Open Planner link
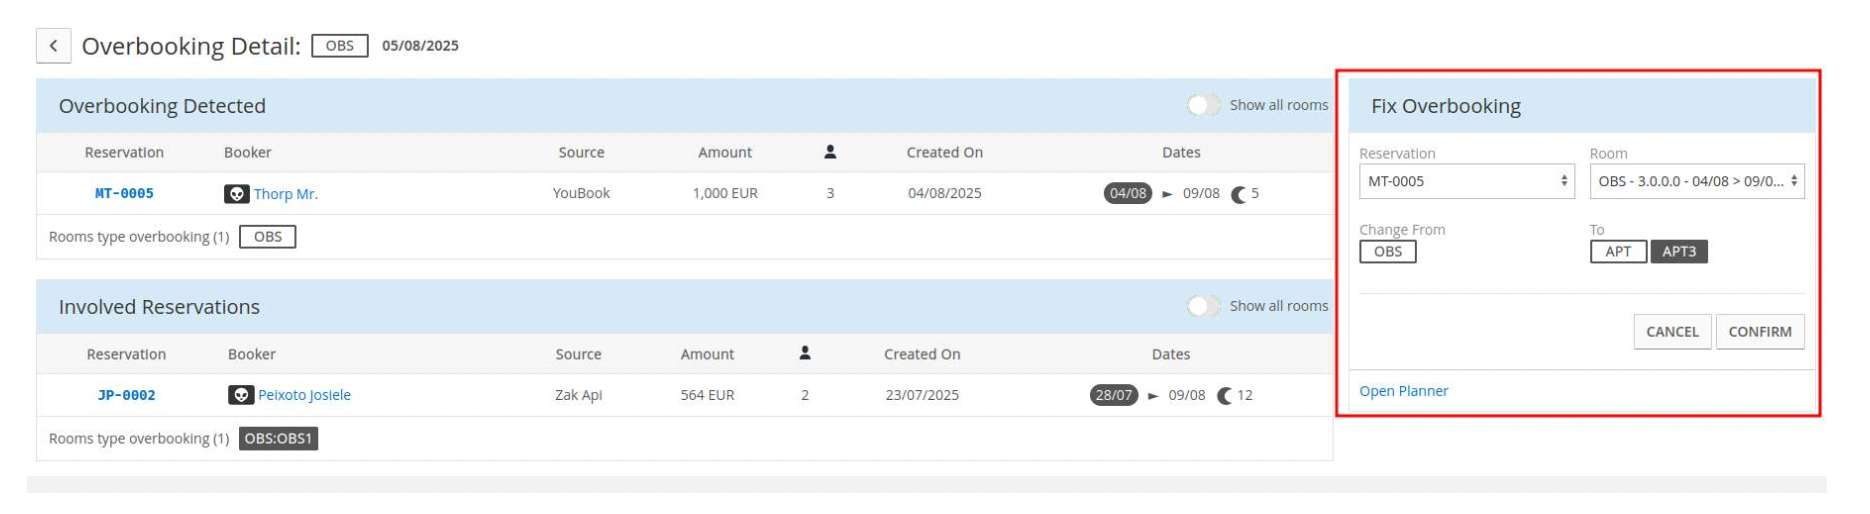1870x514 pixels. click(x=1403, y=391)
